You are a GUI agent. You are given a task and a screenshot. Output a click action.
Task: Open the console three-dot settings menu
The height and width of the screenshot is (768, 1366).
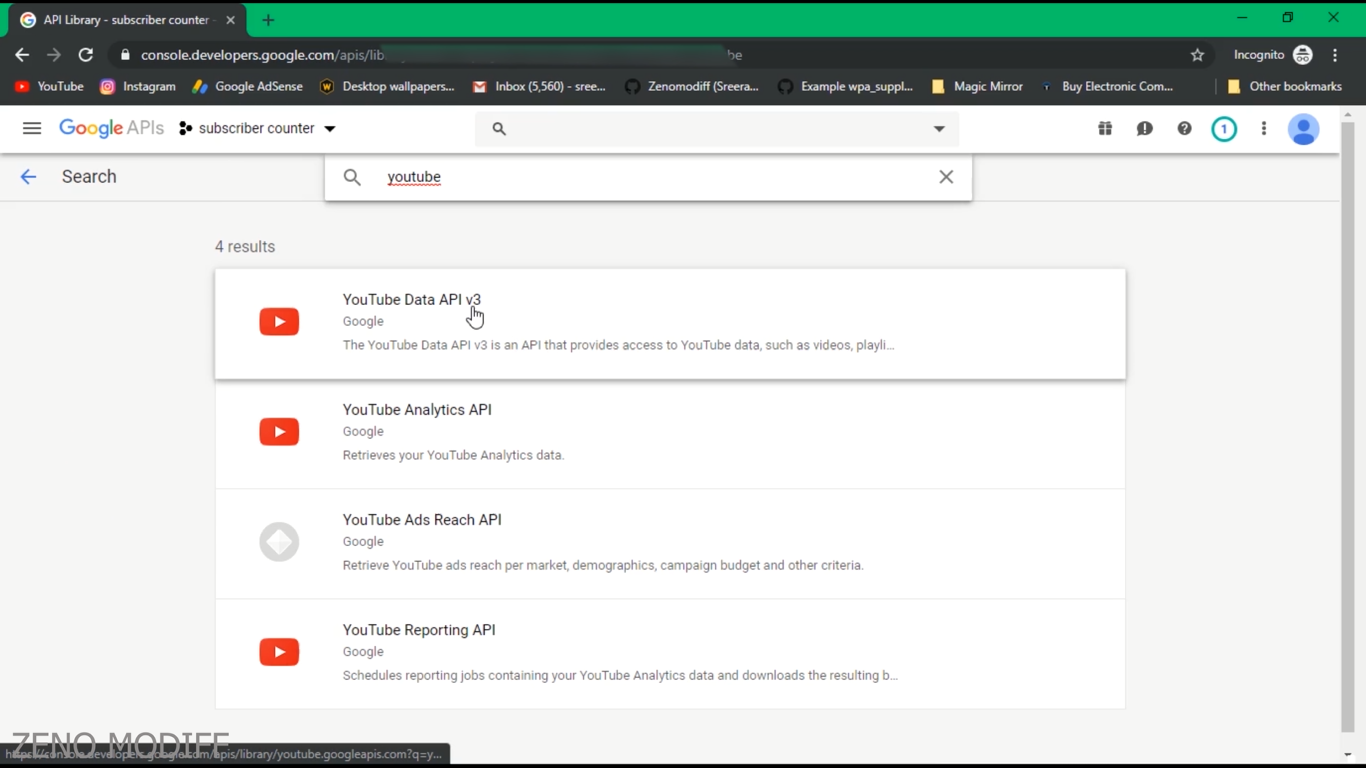[x=1264, y=128]
